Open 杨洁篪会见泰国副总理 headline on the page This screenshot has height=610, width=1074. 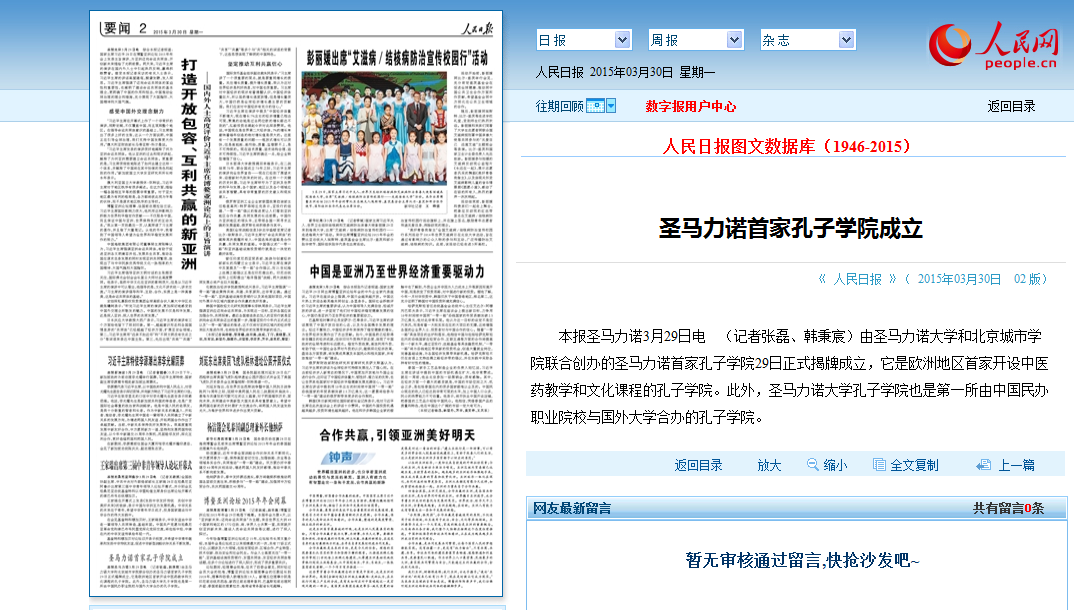coord(245,427)
